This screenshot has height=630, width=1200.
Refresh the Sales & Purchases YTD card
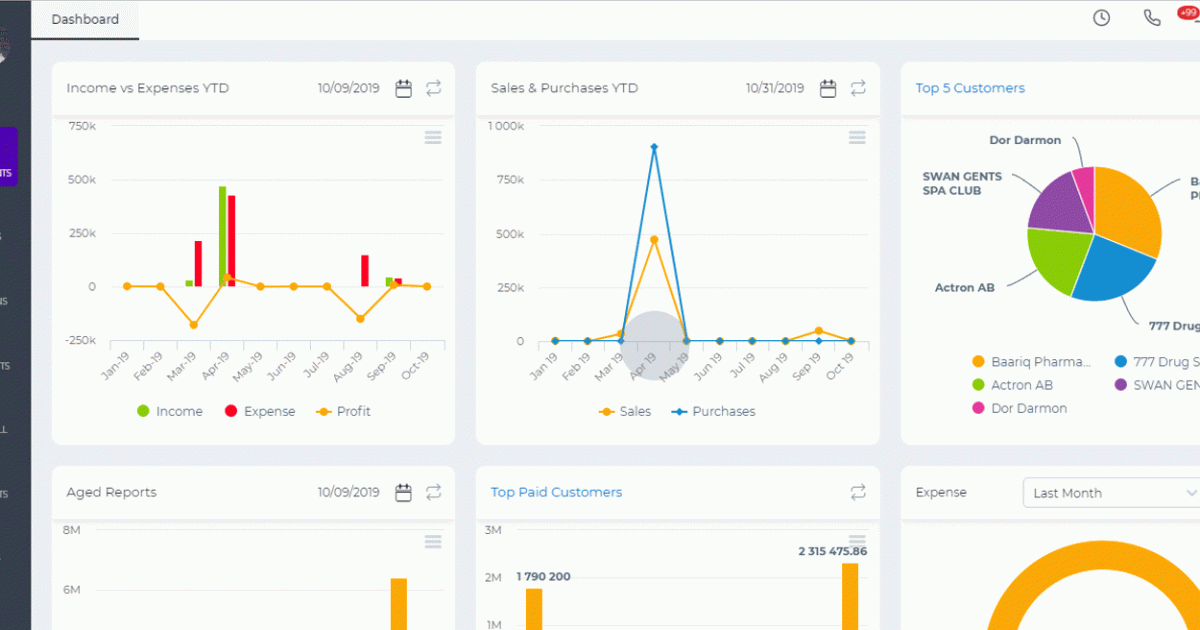click(858, 88)
